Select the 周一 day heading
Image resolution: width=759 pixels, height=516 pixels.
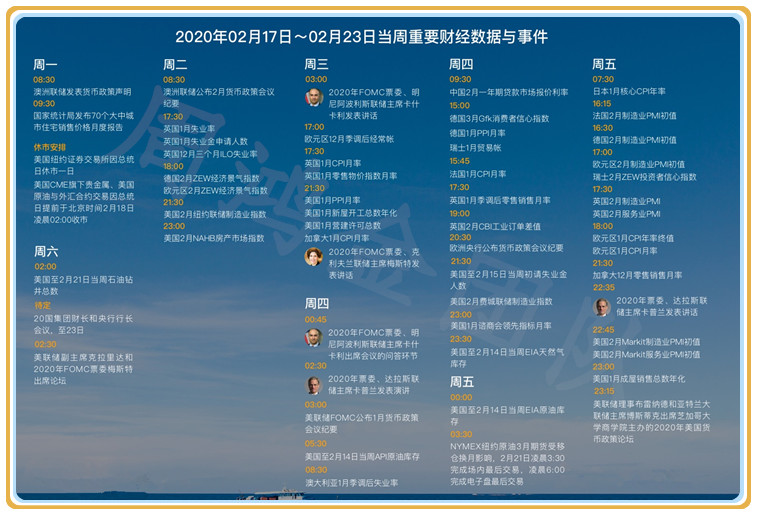pyautogui.click(x=45, y=64)
